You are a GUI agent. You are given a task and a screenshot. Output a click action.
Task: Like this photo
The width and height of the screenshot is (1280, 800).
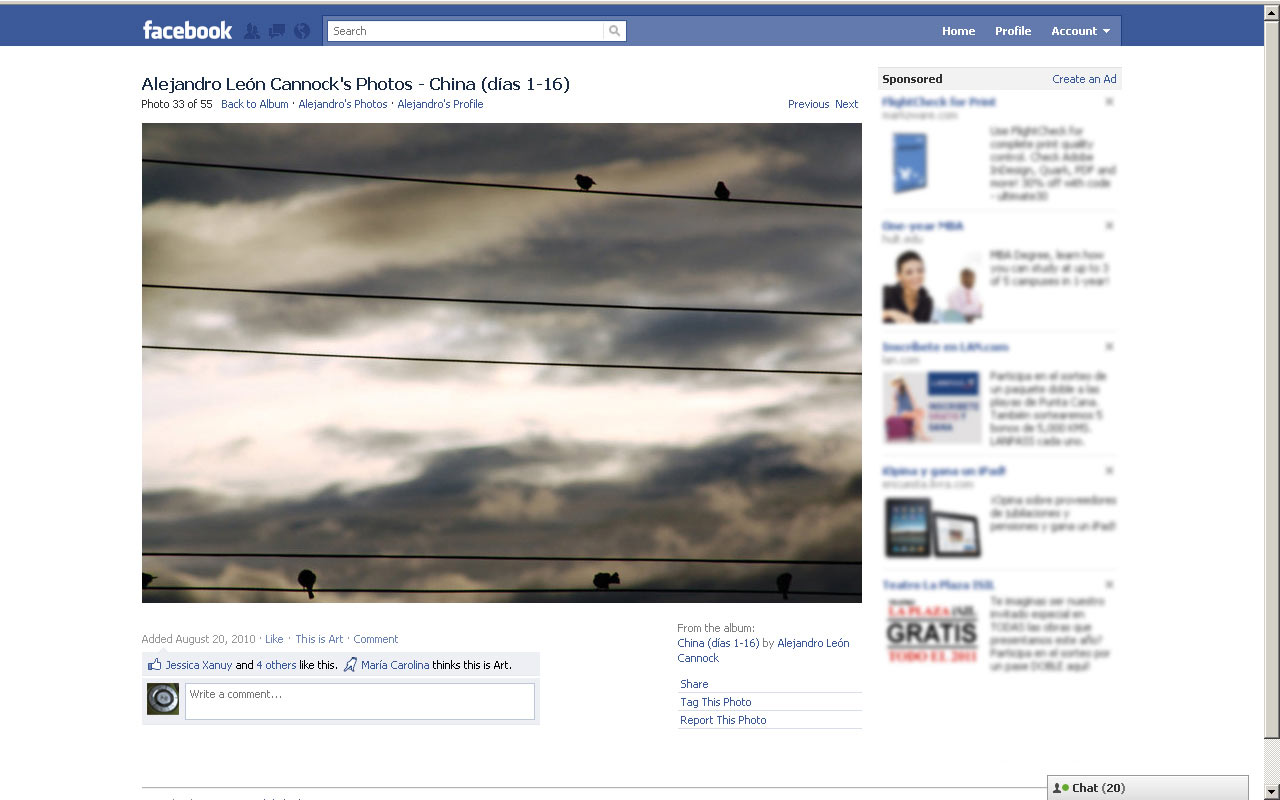click(x=274, y=639)
